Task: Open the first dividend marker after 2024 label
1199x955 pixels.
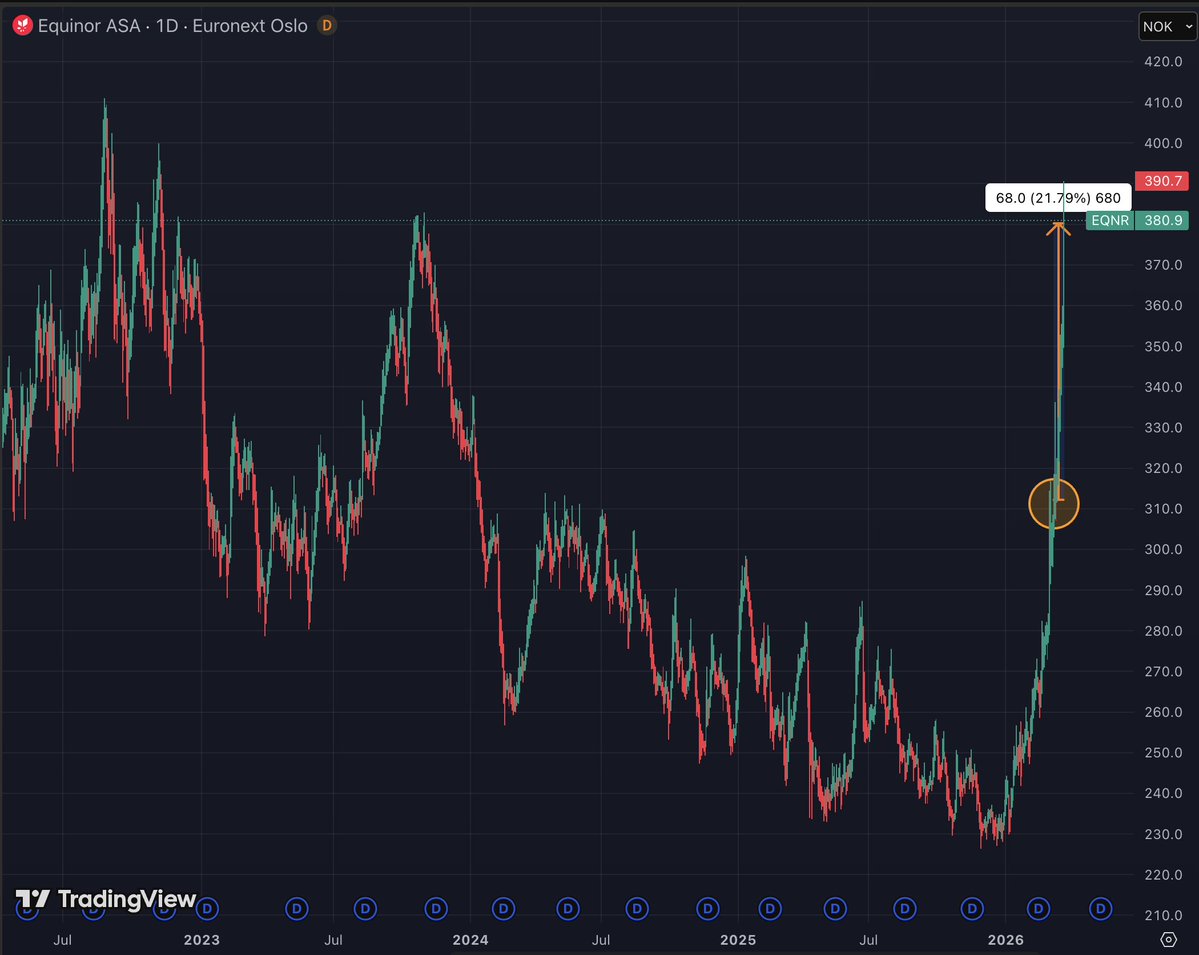Action: tap(503, 908)
